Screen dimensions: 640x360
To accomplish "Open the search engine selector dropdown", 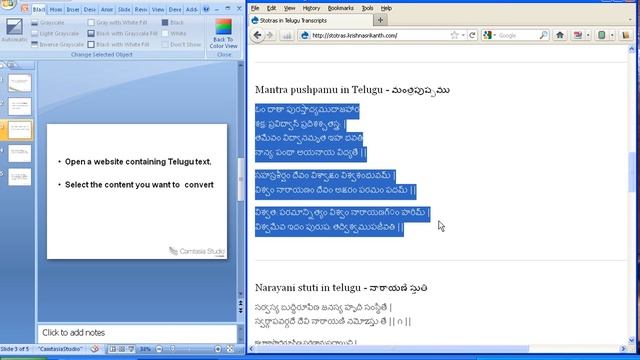I will [x=490, y=36].
